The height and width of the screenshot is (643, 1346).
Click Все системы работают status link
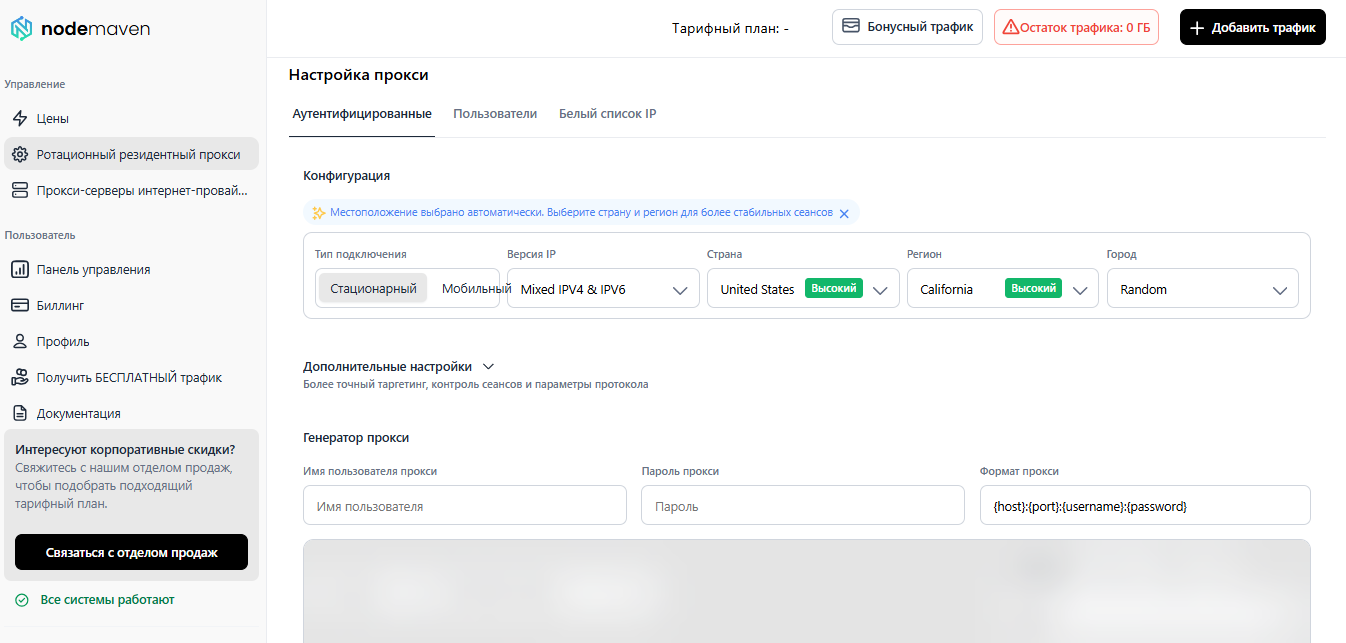pos(107,600)
